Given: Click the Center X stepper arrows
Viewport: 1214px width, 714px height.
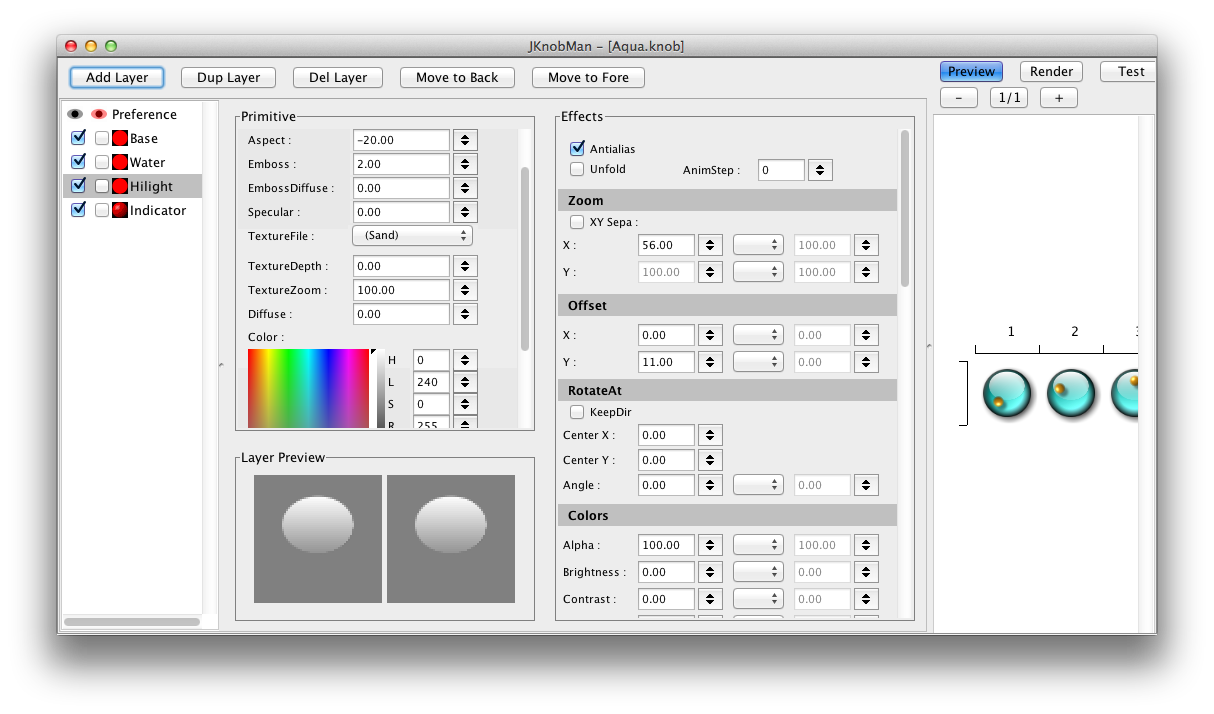Looking at the screenshot, I should (710, 435).
